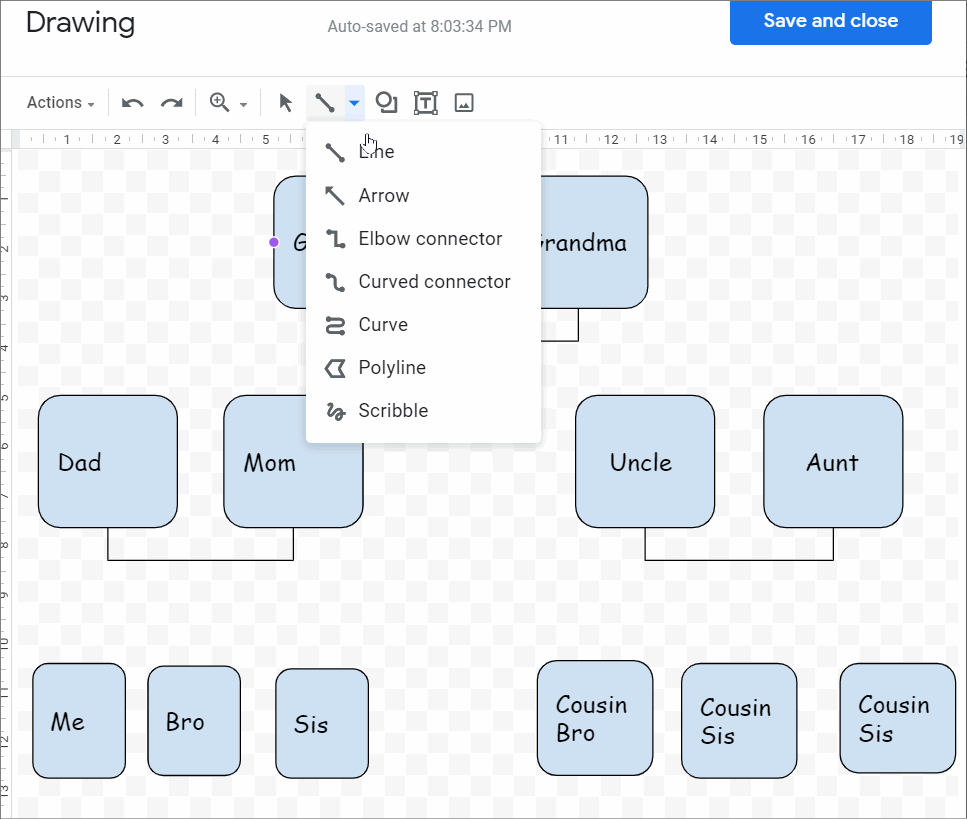This screenshot has height=819, width=967.
Task: Expand the zoom level dropdown
Action: click(x=243, y=104)
